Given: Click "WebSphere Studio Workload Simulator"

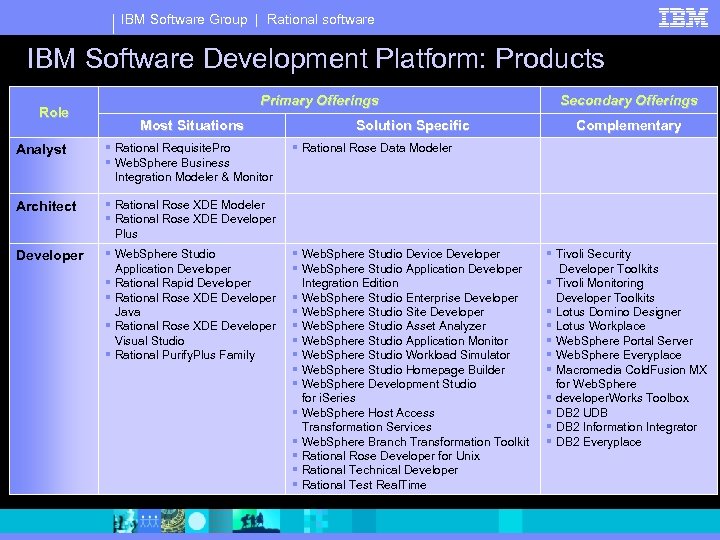Looking at the screenshot, I should (x=406, y=355).
